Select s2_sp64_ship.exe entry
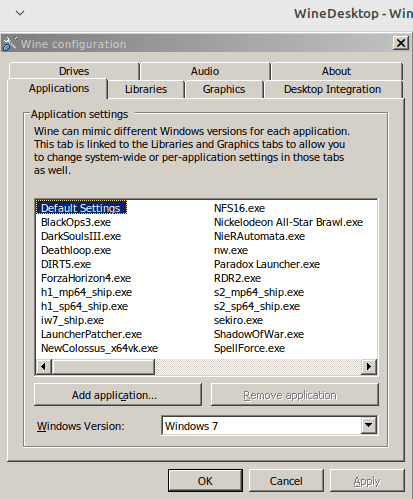Viewport: 413px width, 499px height. pos(257,306)
